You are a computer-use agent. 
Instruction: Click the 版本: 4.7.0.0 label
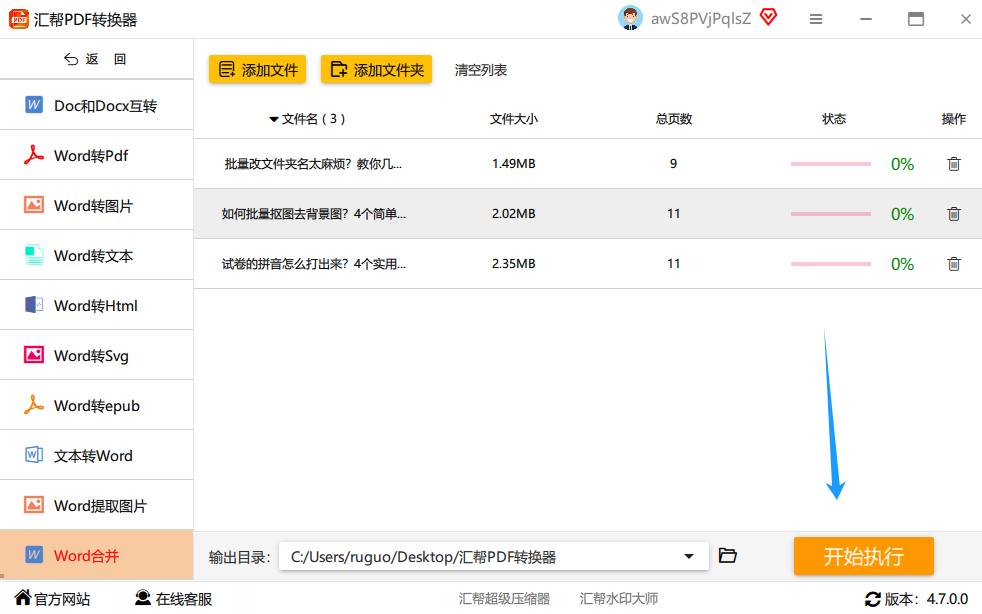926,599
